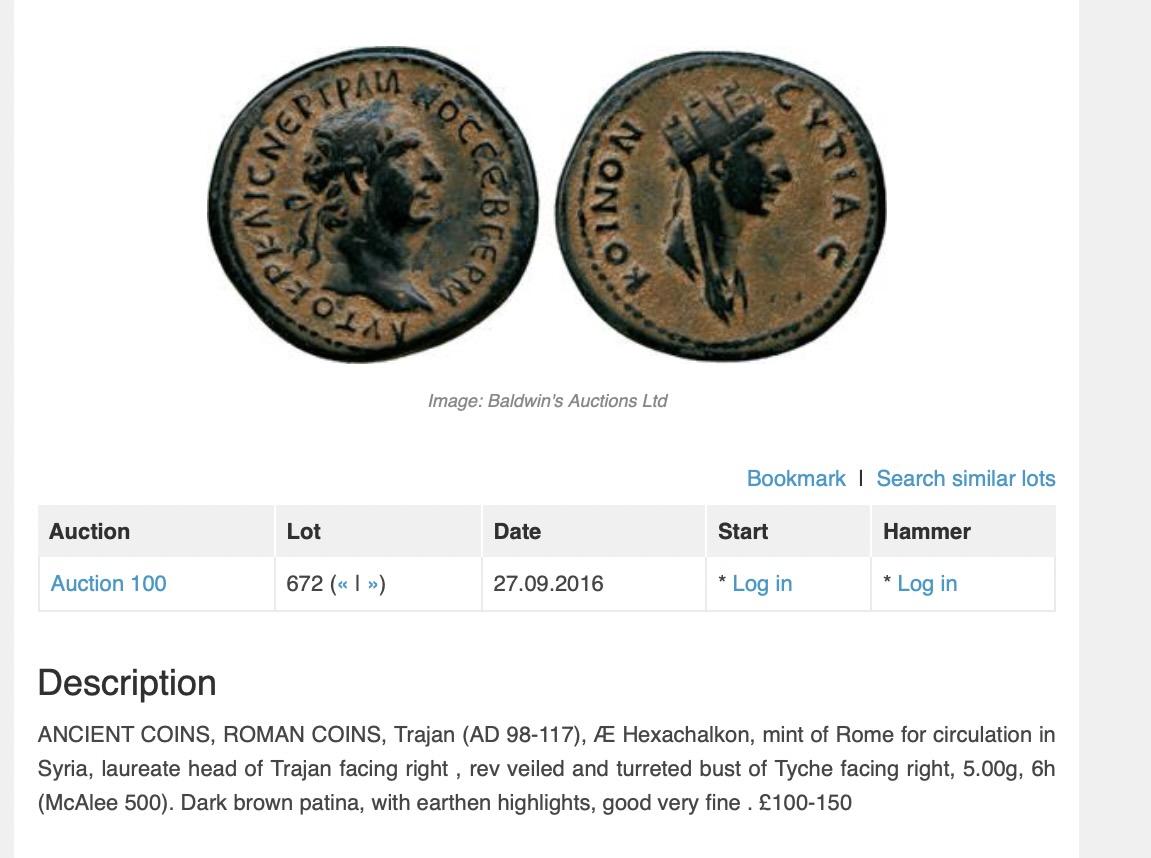1151x858 pixels.
Task: Log in to view Hammer price
Action: click(926, 584)
